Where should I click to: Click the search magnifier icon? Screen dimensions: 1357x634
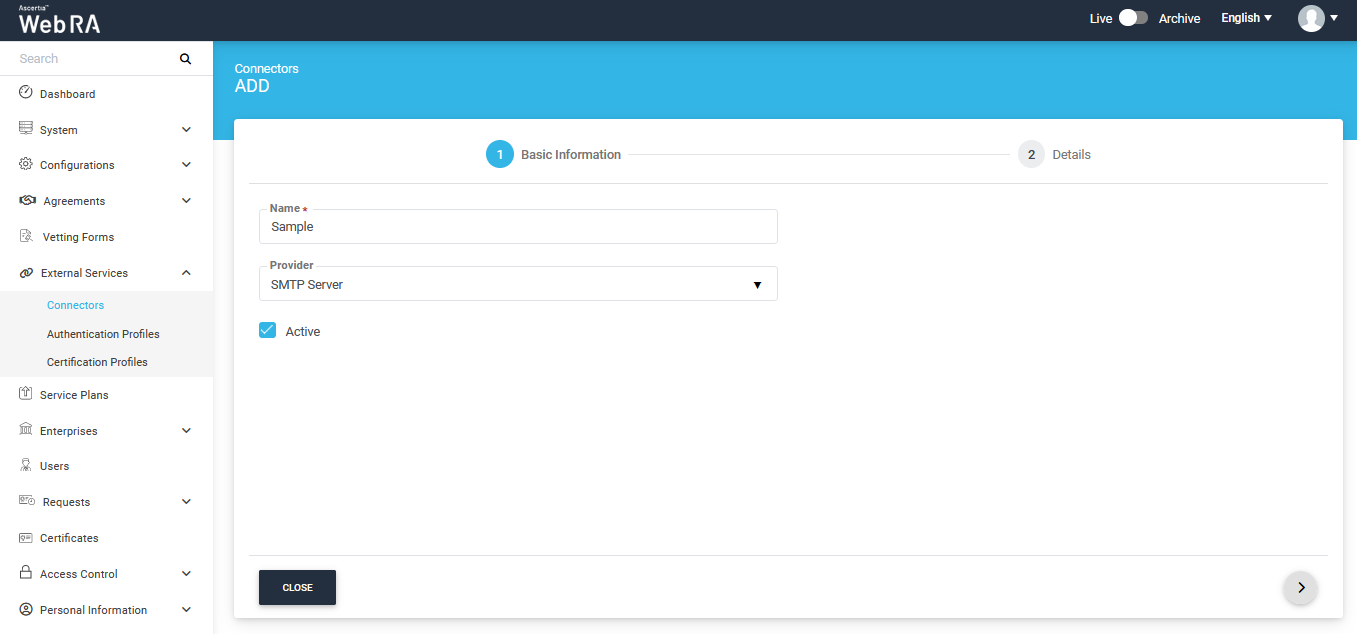pos(185,59)
